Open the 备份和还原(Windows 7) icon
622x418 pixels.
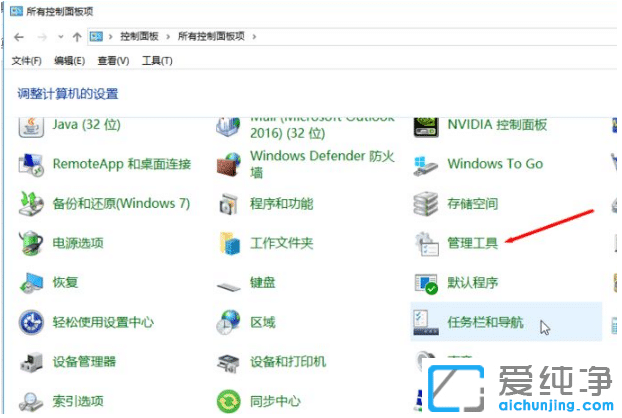pos(31,203)
